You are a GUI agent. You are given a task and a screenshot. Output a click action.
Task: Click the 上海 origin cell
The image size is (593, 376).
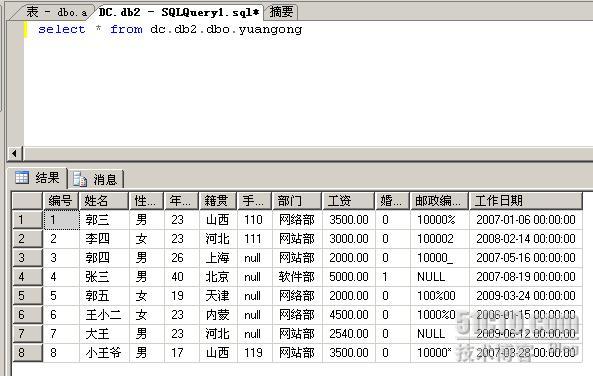click(x=218, y=258)
